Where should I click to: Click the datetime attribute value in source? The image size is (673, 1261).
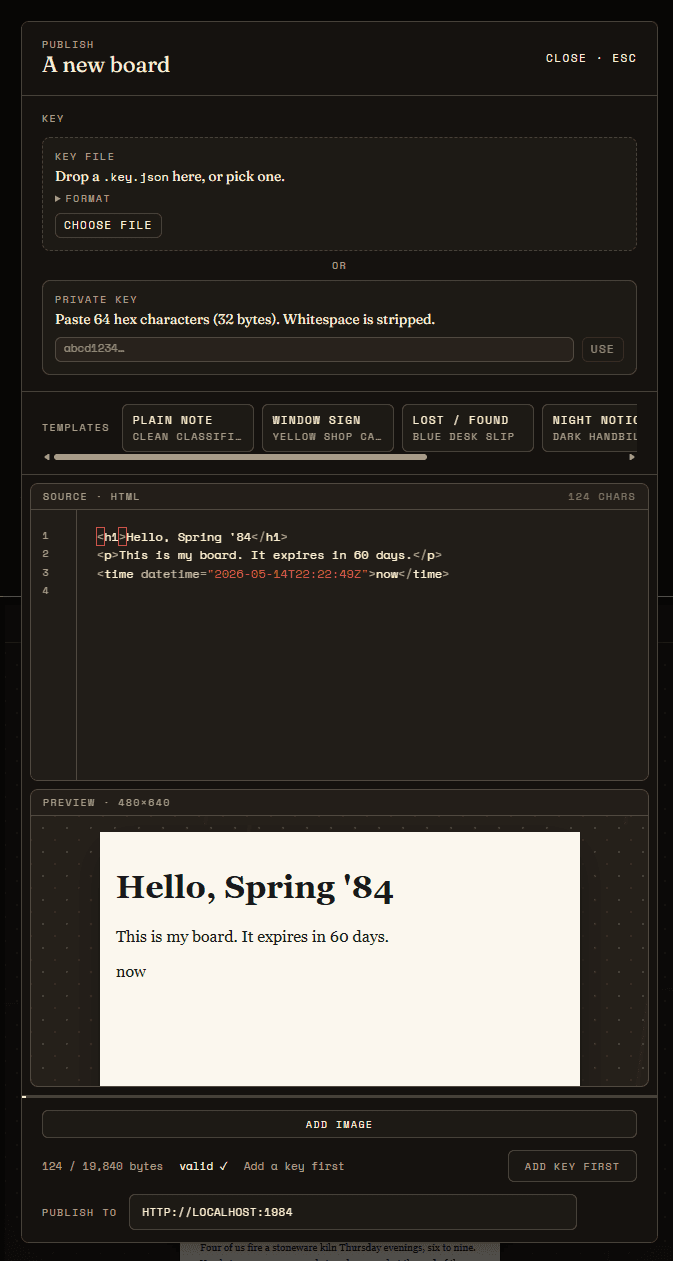point(289,574)
